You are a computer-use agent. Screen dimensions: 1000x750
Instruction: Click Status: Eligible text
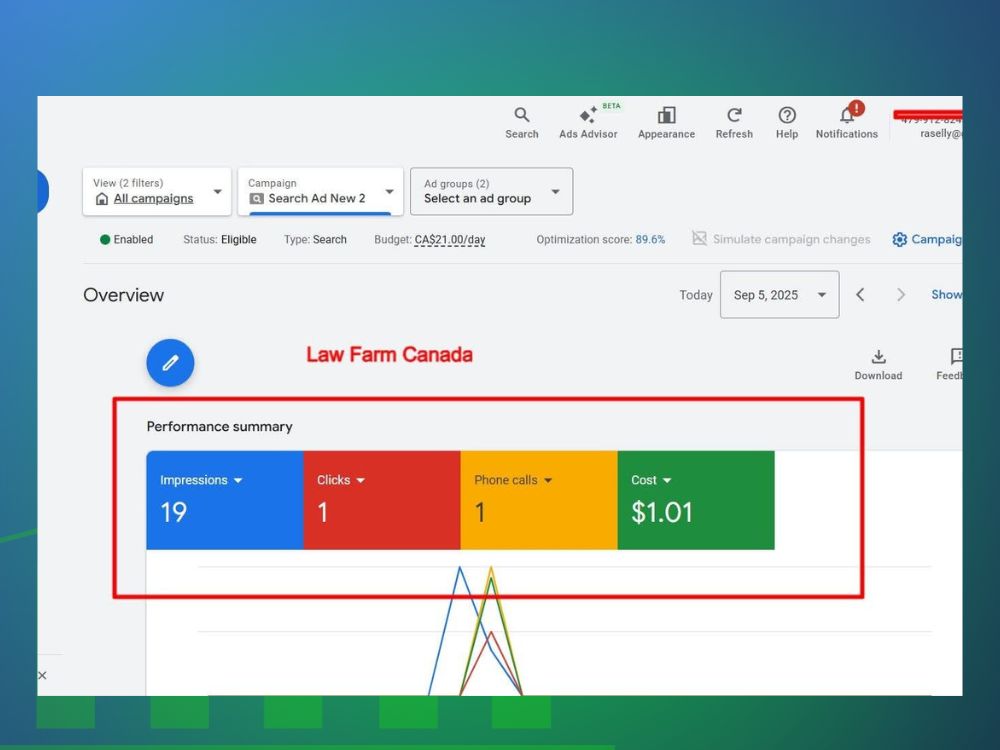[x=219, y=240]
